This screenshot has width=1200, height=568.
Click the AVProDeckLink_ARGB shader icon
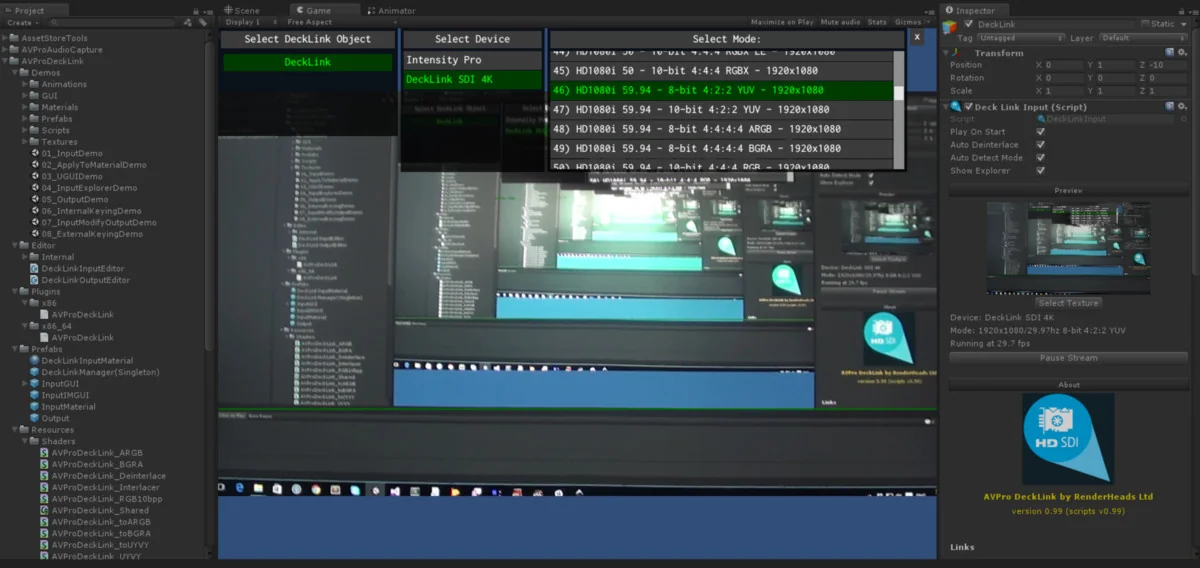pos(45,452)
